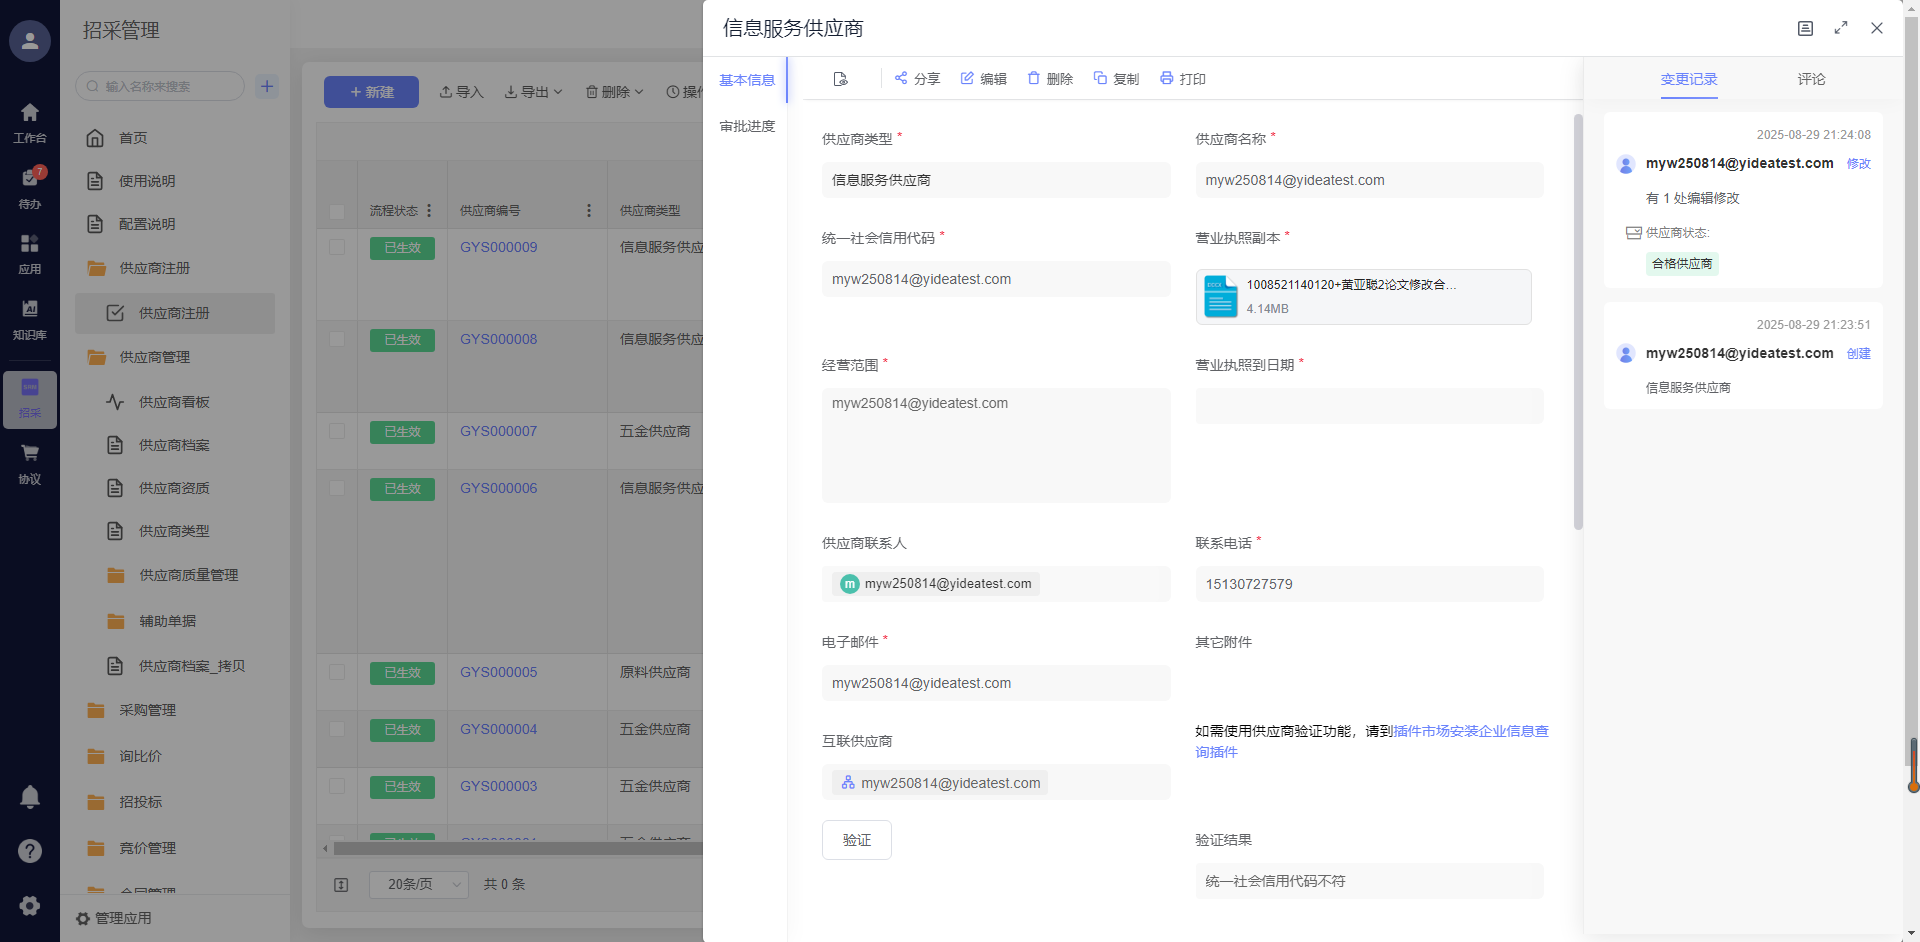Click the print (打印) icon
Screen dimensions: 1920x942
point(1166,78)
